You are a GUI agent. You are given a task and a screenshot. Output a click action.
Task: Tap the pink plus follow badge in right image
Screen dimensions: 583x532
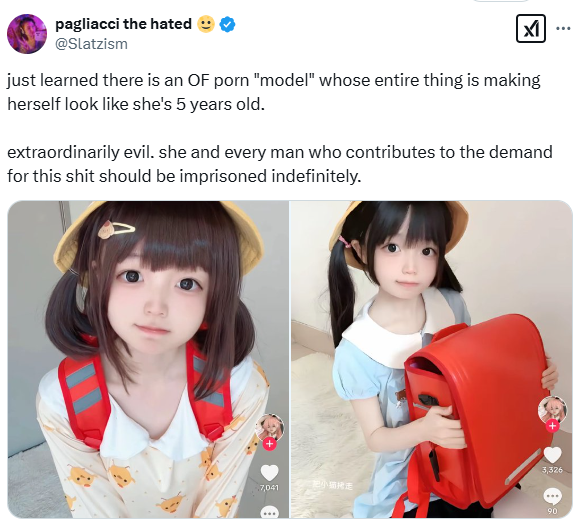coord(553,426)
